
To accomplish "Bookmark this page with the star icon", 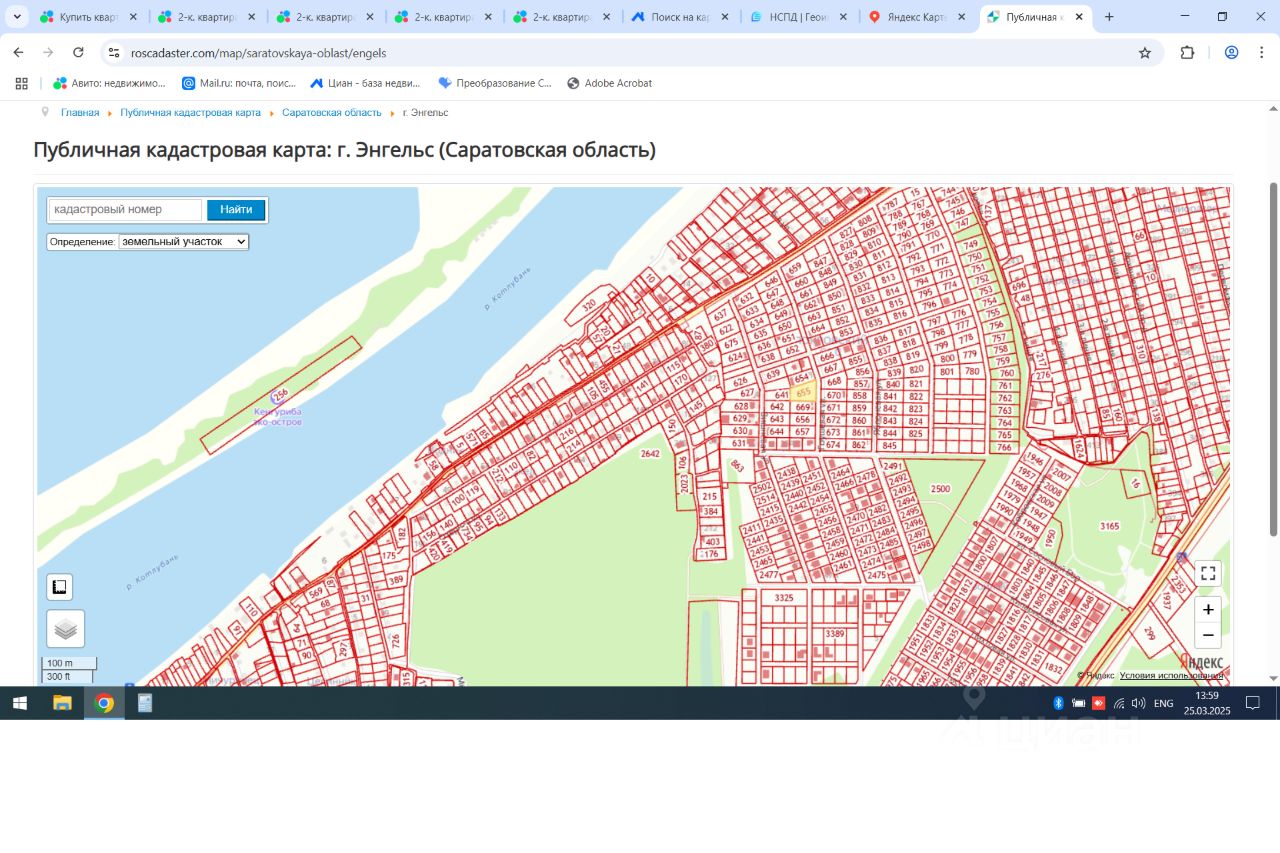I will coord(1145,53).
